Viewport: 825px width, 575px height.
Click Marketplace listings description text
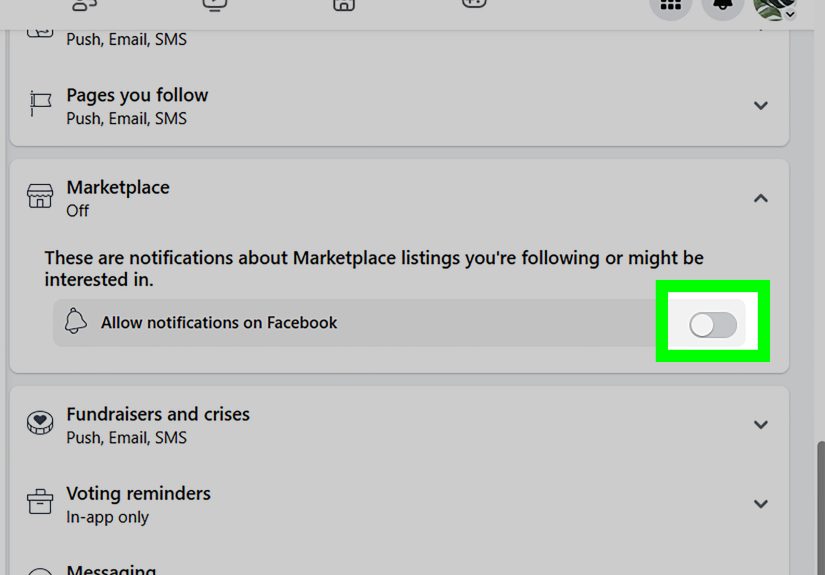(x=374, y=268)
